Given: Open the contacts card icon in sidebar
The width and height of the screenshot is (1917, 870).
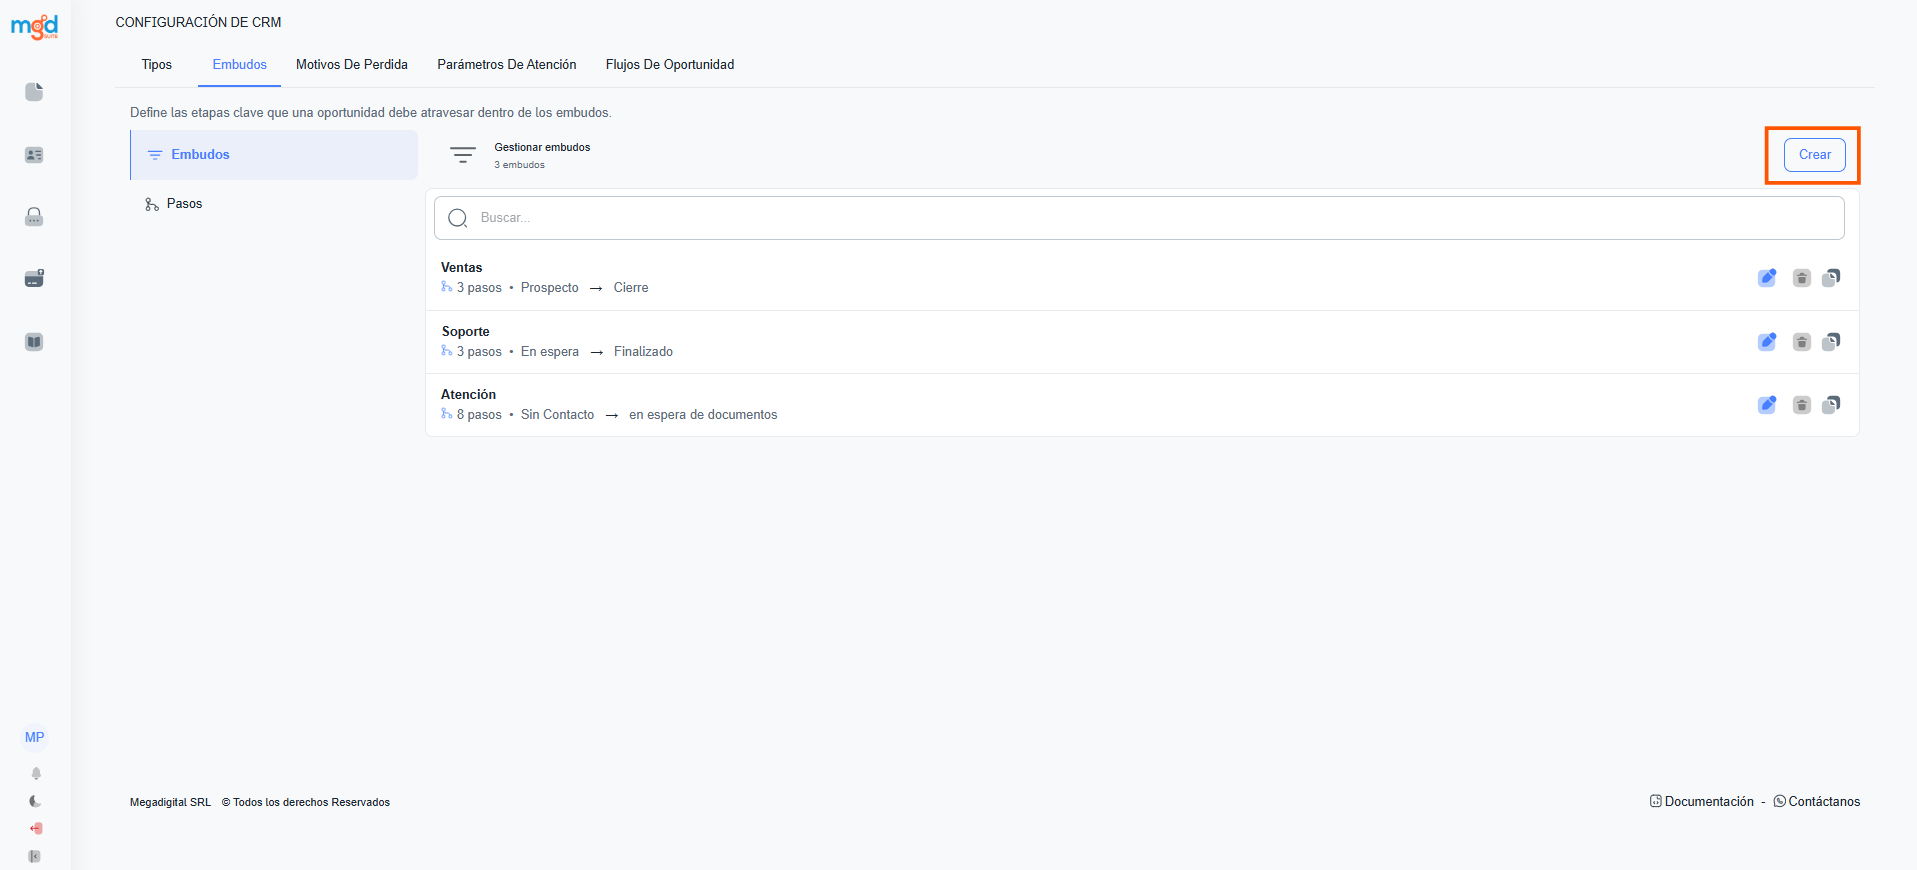Looking at the screenshot, I should point(34,155).
